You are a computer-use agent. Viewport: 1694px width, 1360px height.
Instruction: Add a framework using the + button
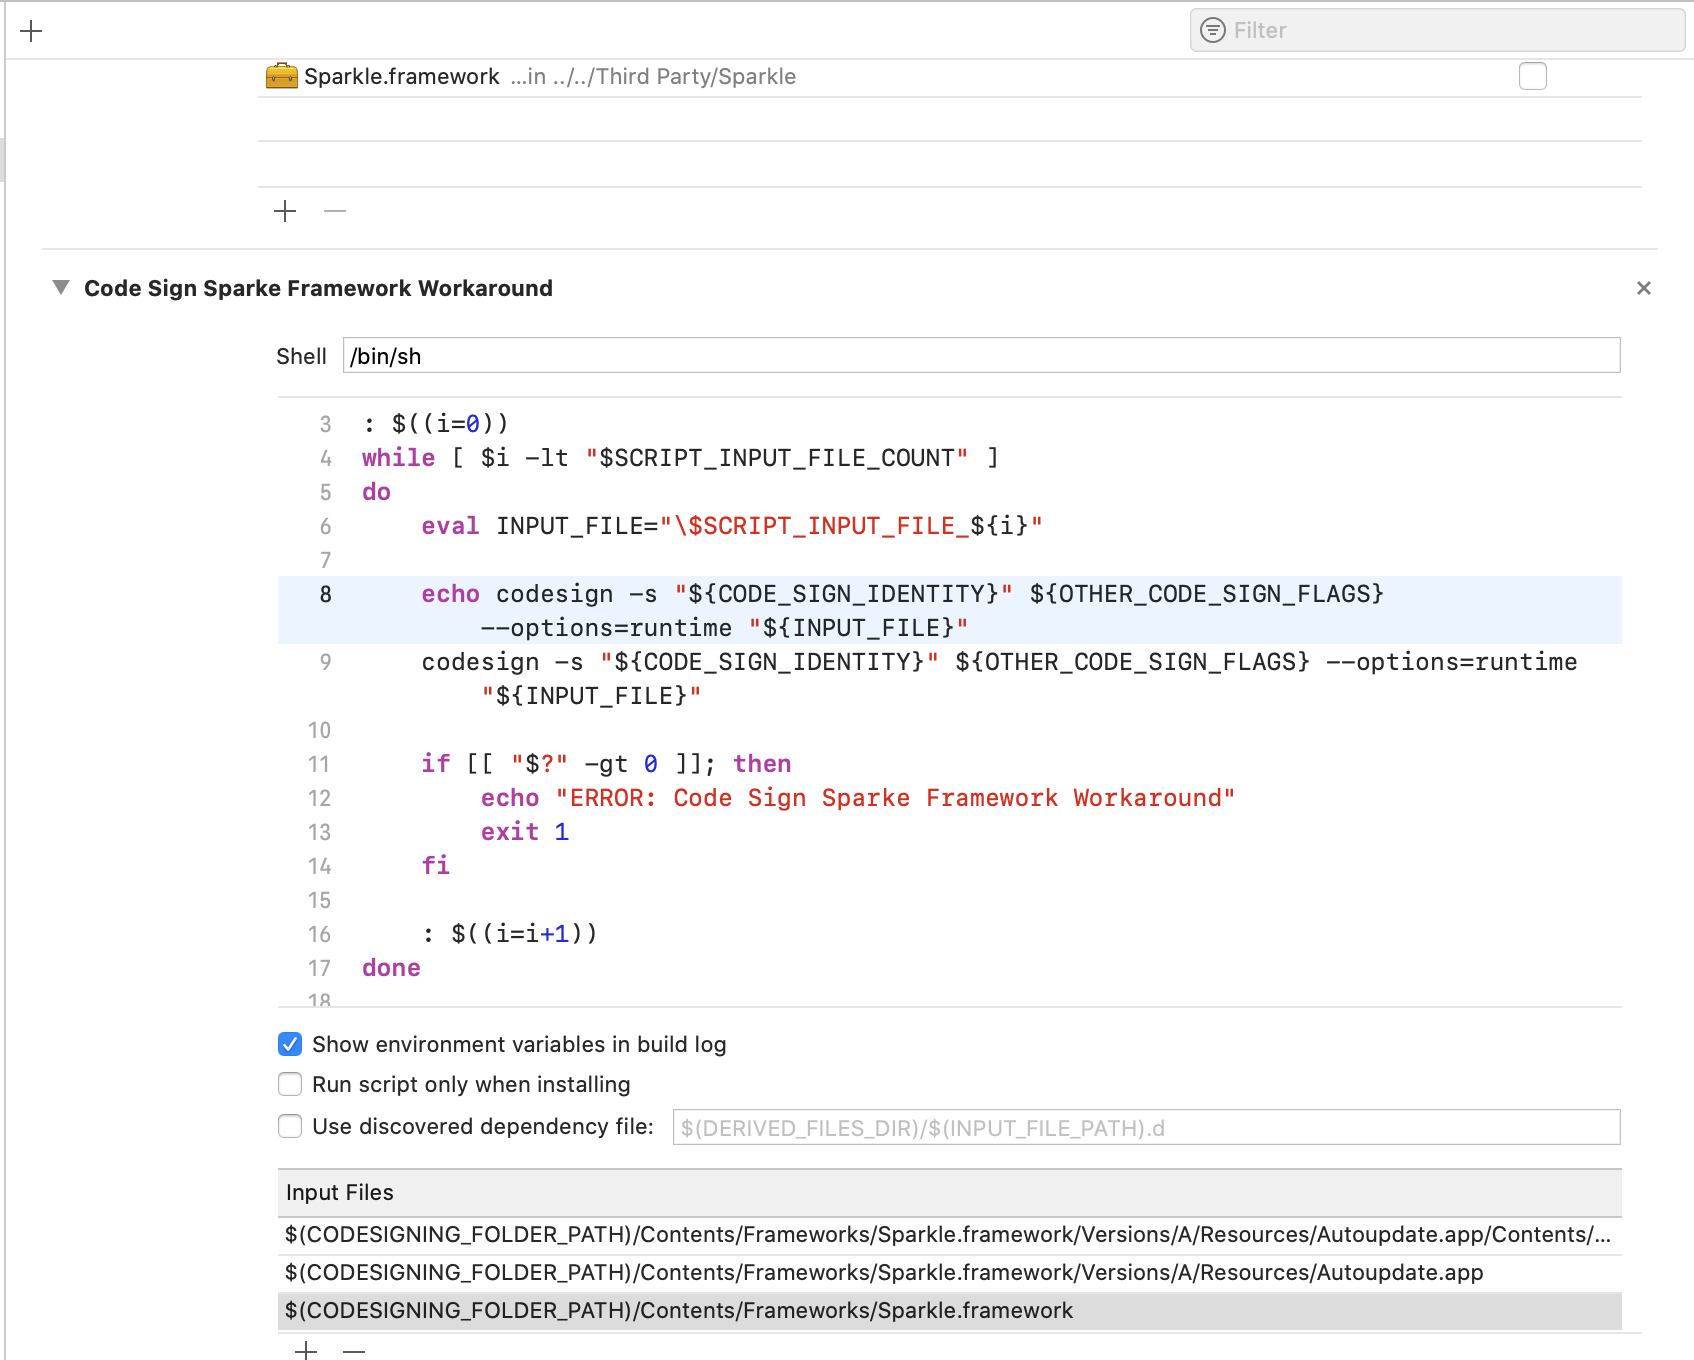click(x=284, y=211)
